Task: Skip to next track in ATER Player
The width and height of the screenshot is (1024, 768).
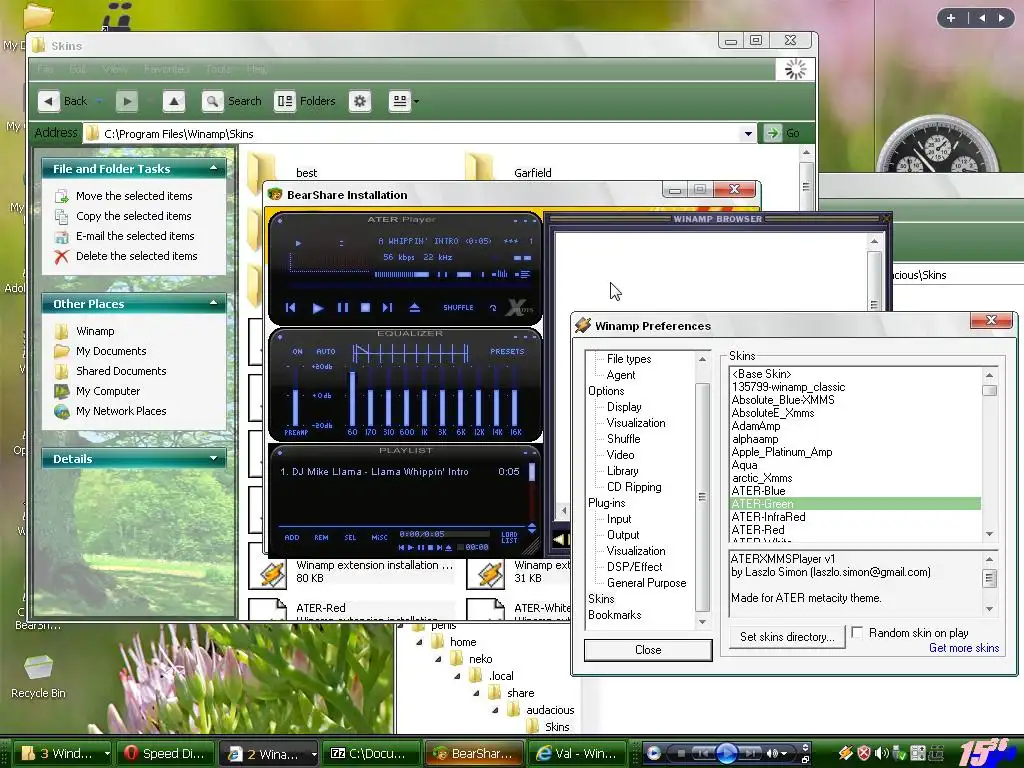Action: 388,308
